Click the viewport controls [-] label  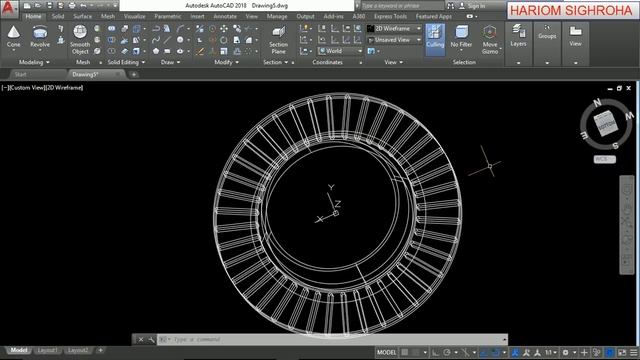(x=5, y=87)
